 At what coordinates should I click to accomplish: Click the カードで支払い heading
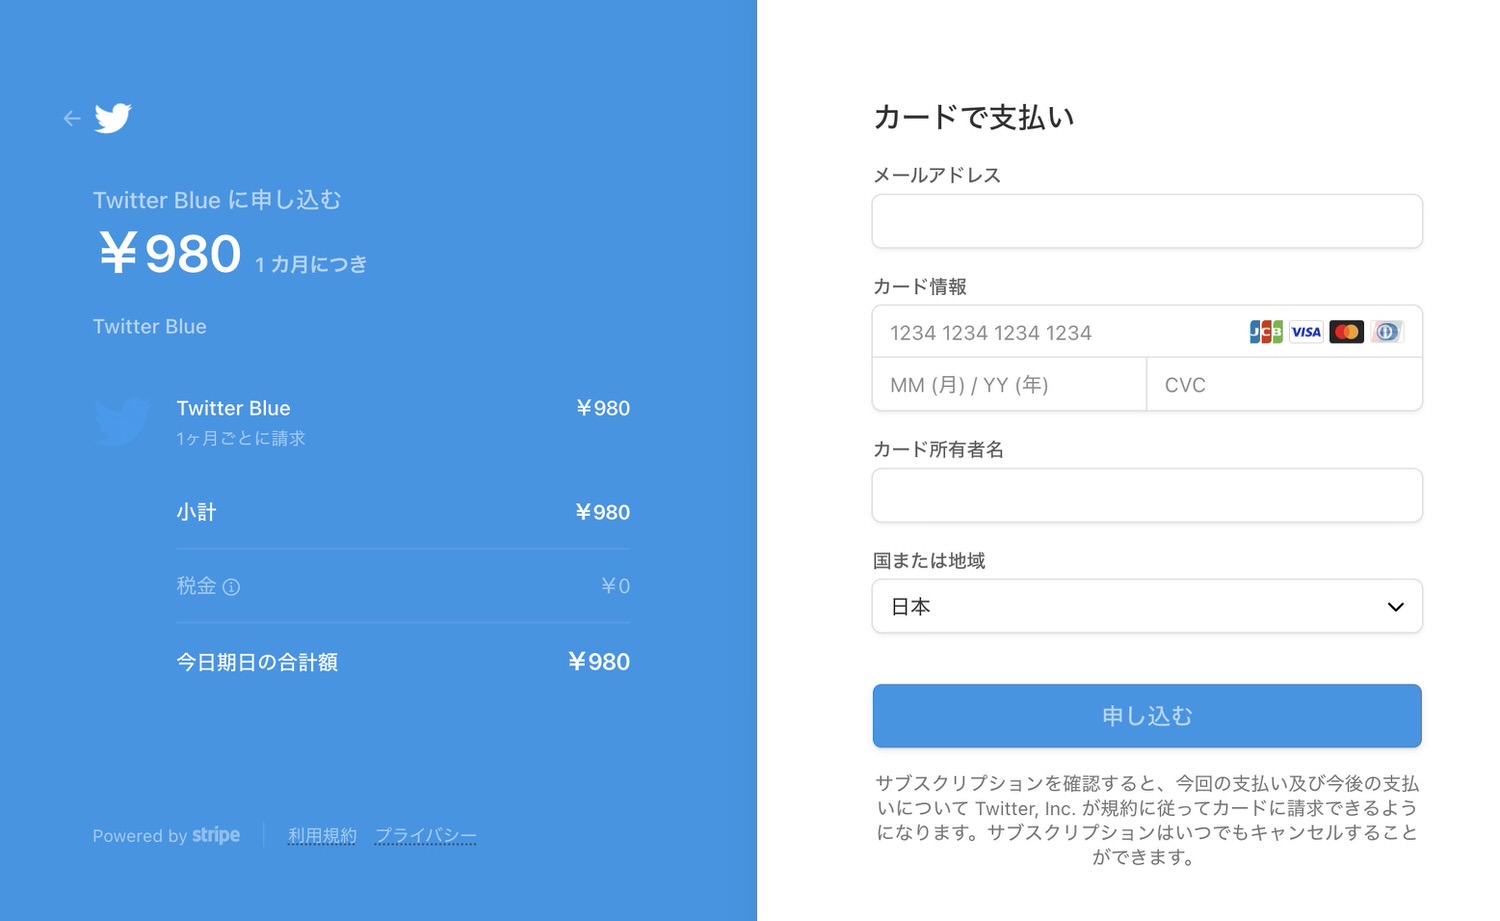tap(974, 117)
